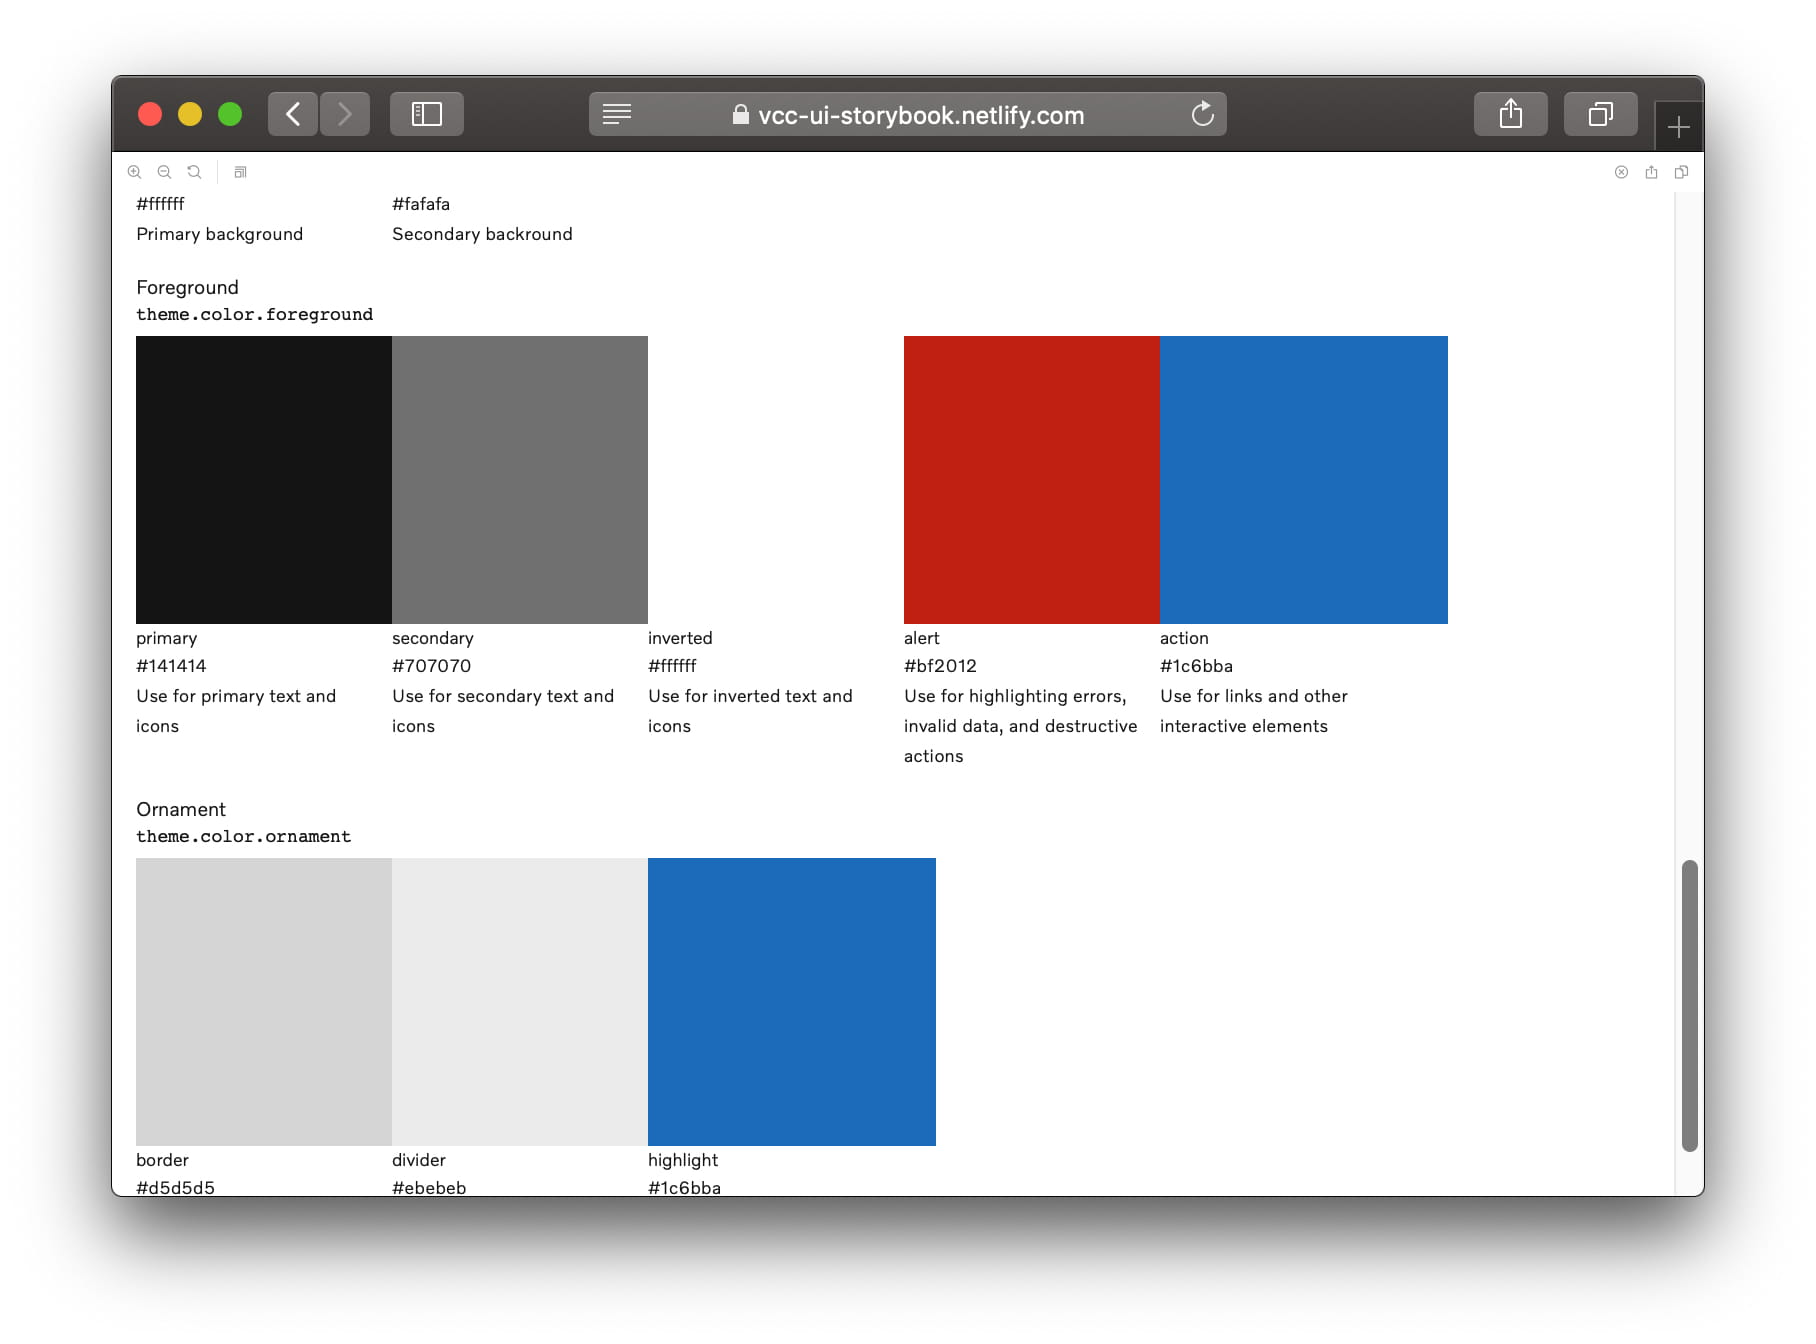The height and width of the screenshot is (1344, 1816).
Task: Open the Safari share sheet
Action: pos(1510,114)
